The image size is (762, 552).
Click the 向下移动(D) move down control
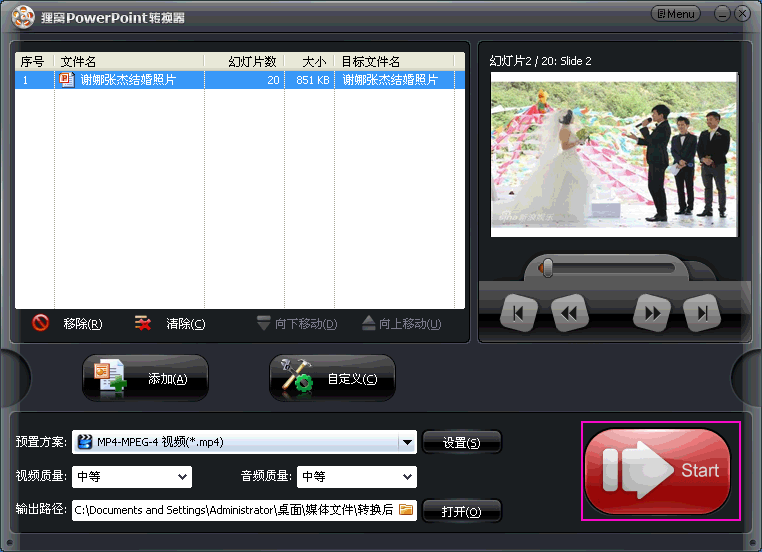click(297, 323)
